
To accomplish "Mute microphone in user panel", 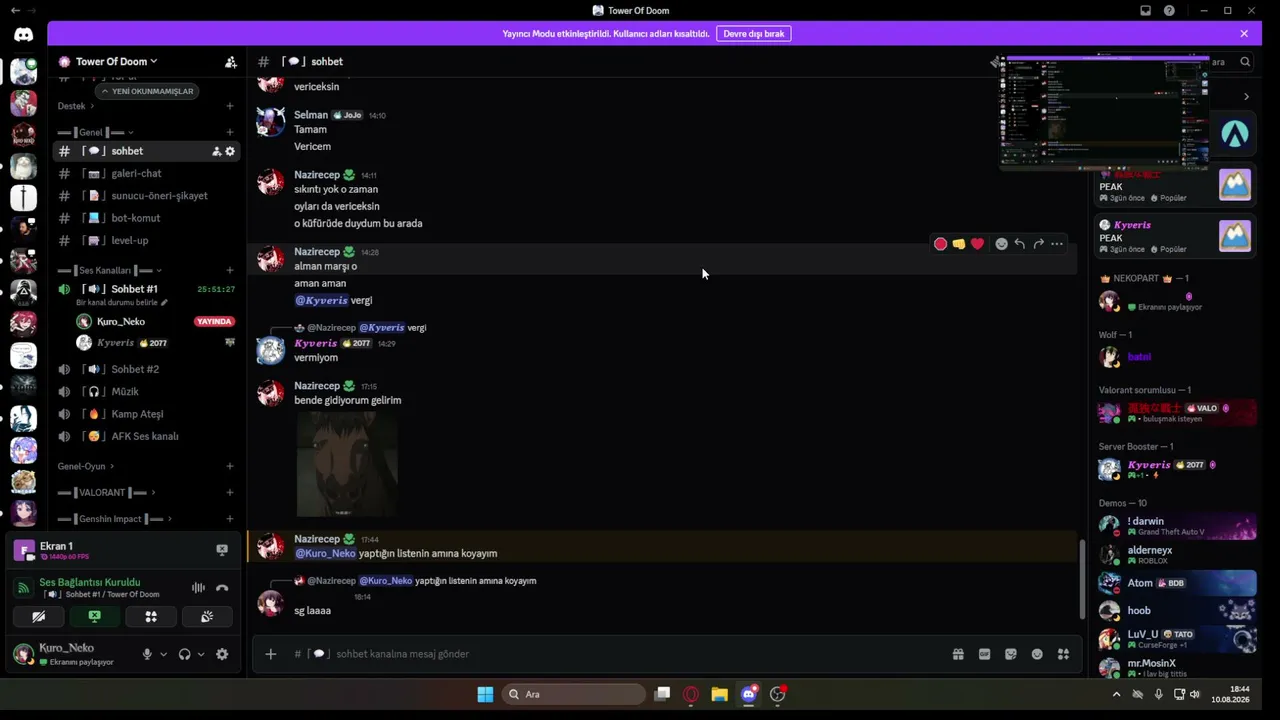I will [147, 654].
